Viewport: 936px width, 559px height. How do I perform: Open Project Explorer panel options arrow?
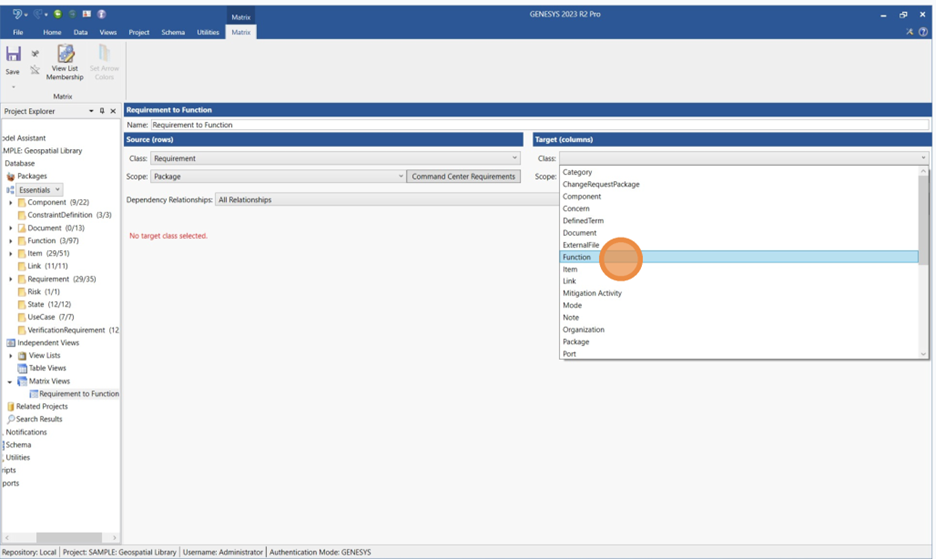point(91,111)
